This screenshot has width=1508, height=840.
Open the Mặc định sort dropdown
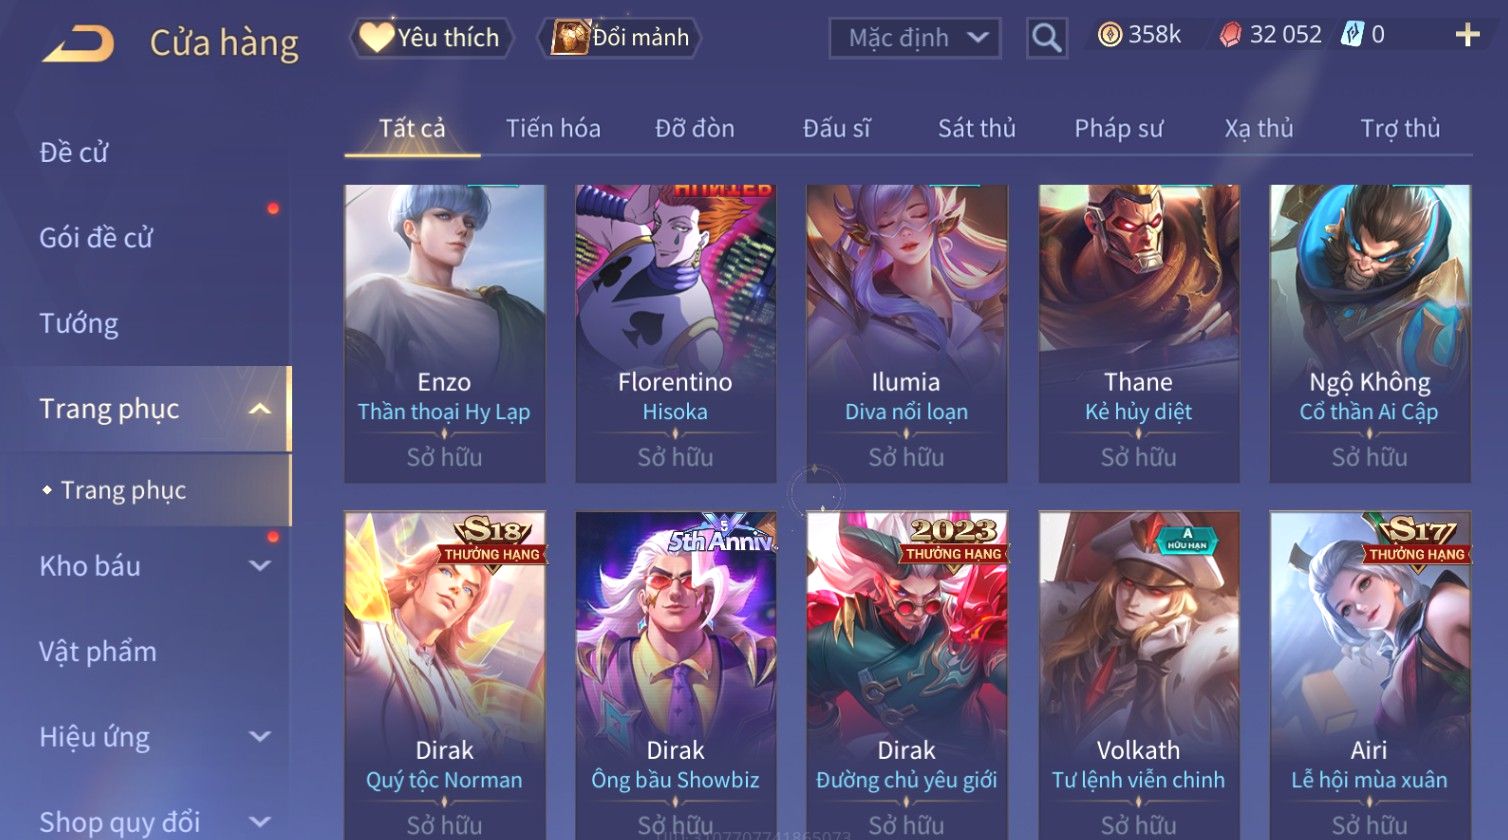click(x=915, y=38)
